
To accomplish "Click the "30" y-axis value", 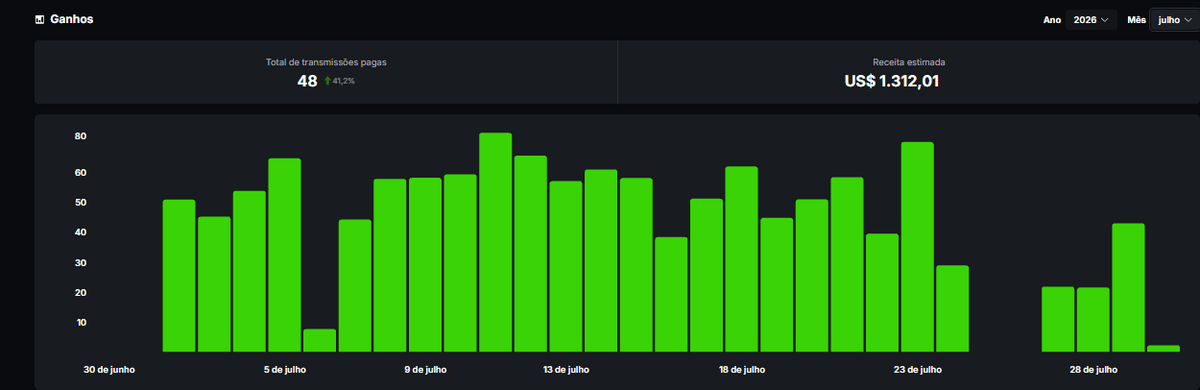I will (x=80, y=263).
